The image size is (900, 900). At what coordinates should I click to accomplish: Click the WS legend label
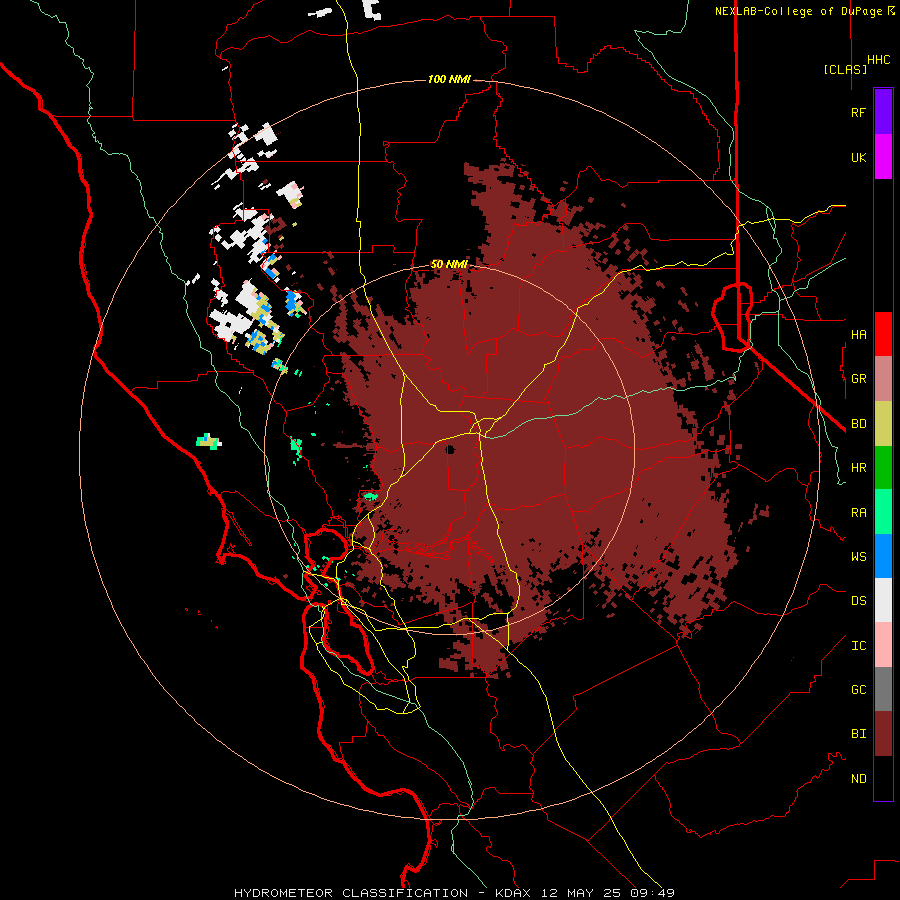(x=858, y=557)
